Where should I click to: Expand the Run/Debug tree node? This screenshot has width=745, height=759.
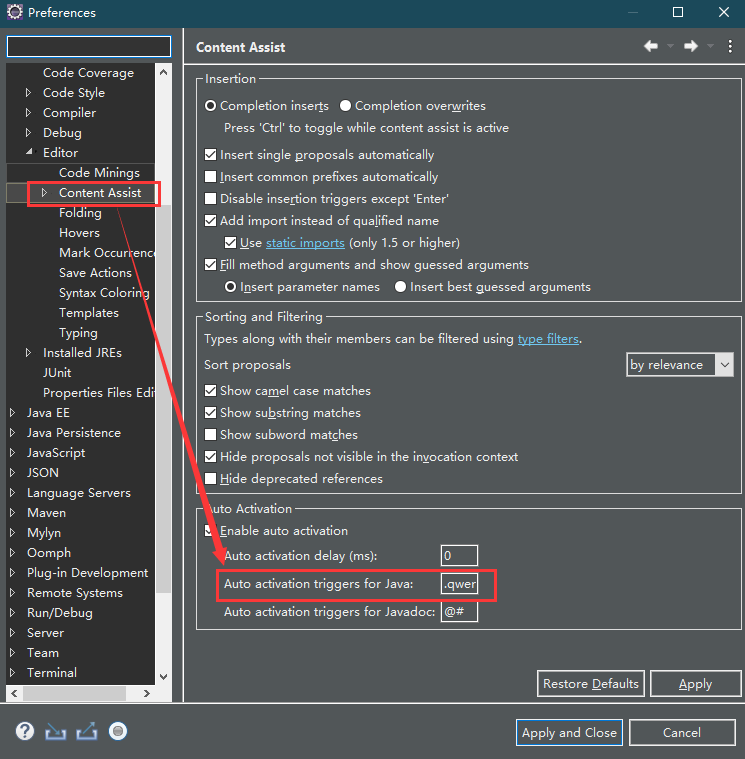point(12,612)
